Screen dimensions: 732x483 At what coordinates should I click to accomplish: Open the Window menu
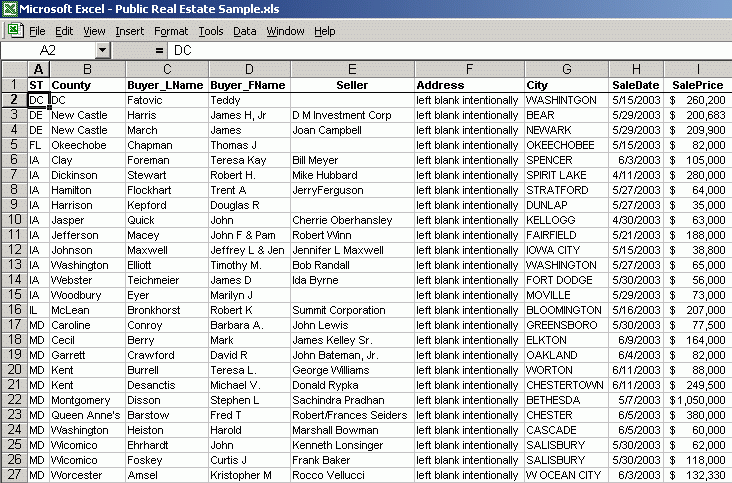285,31
